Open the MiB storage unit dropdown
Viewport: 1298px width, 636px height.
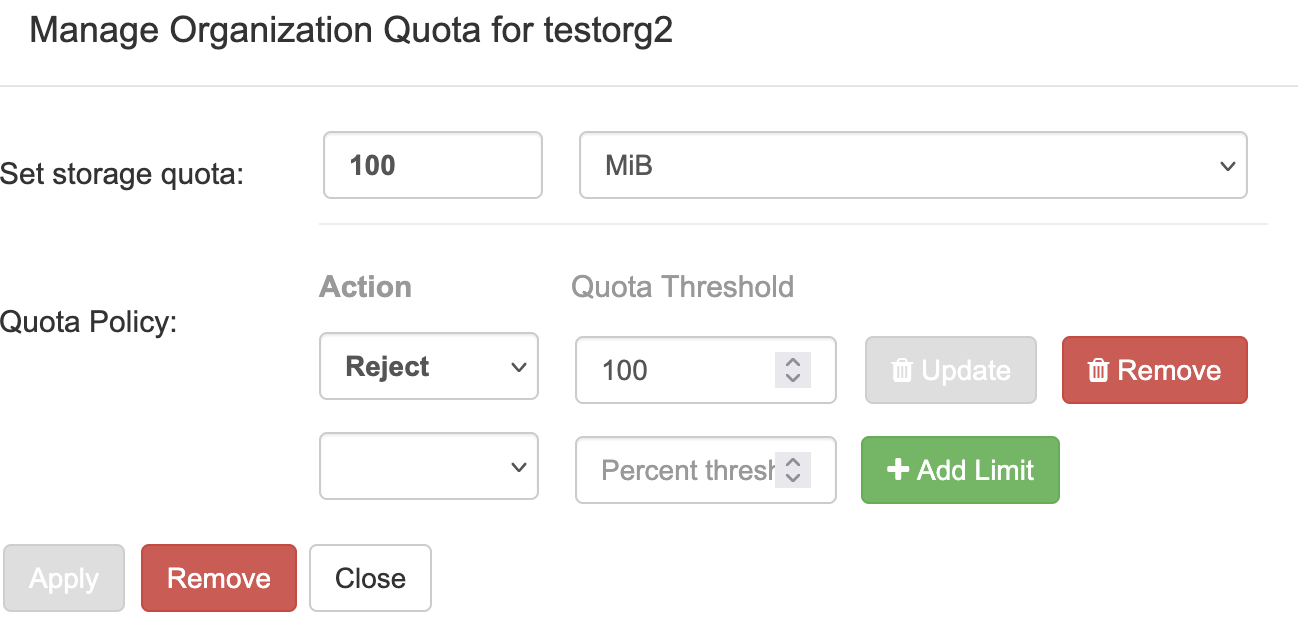913,166
